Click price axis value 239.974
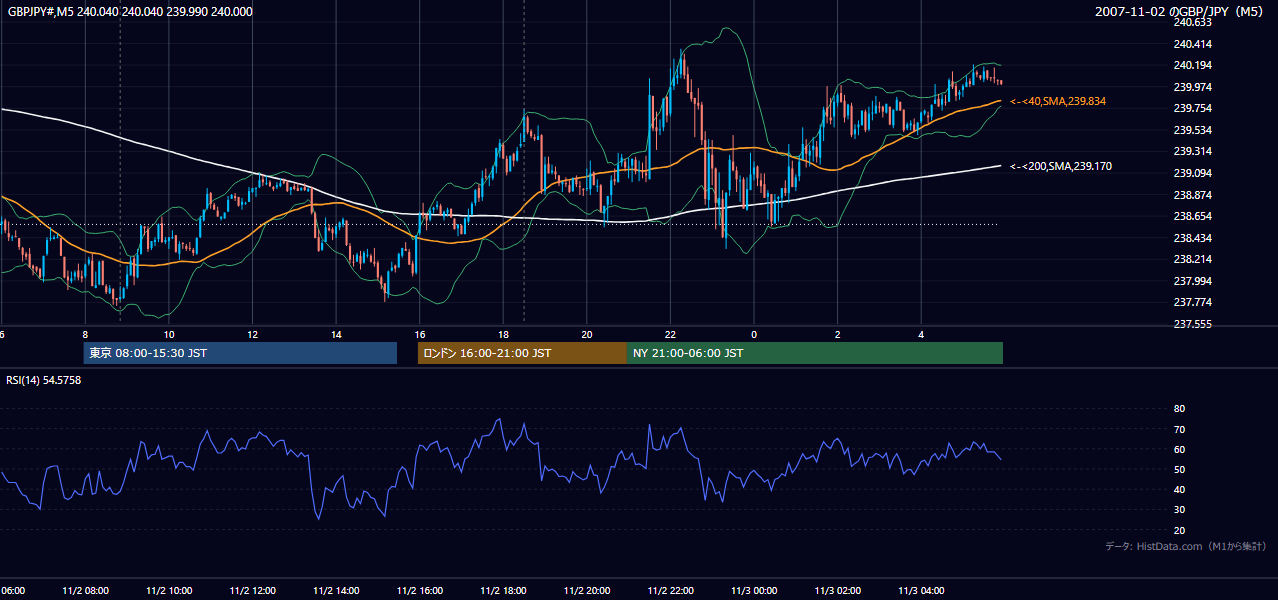 coord(1191,87)
